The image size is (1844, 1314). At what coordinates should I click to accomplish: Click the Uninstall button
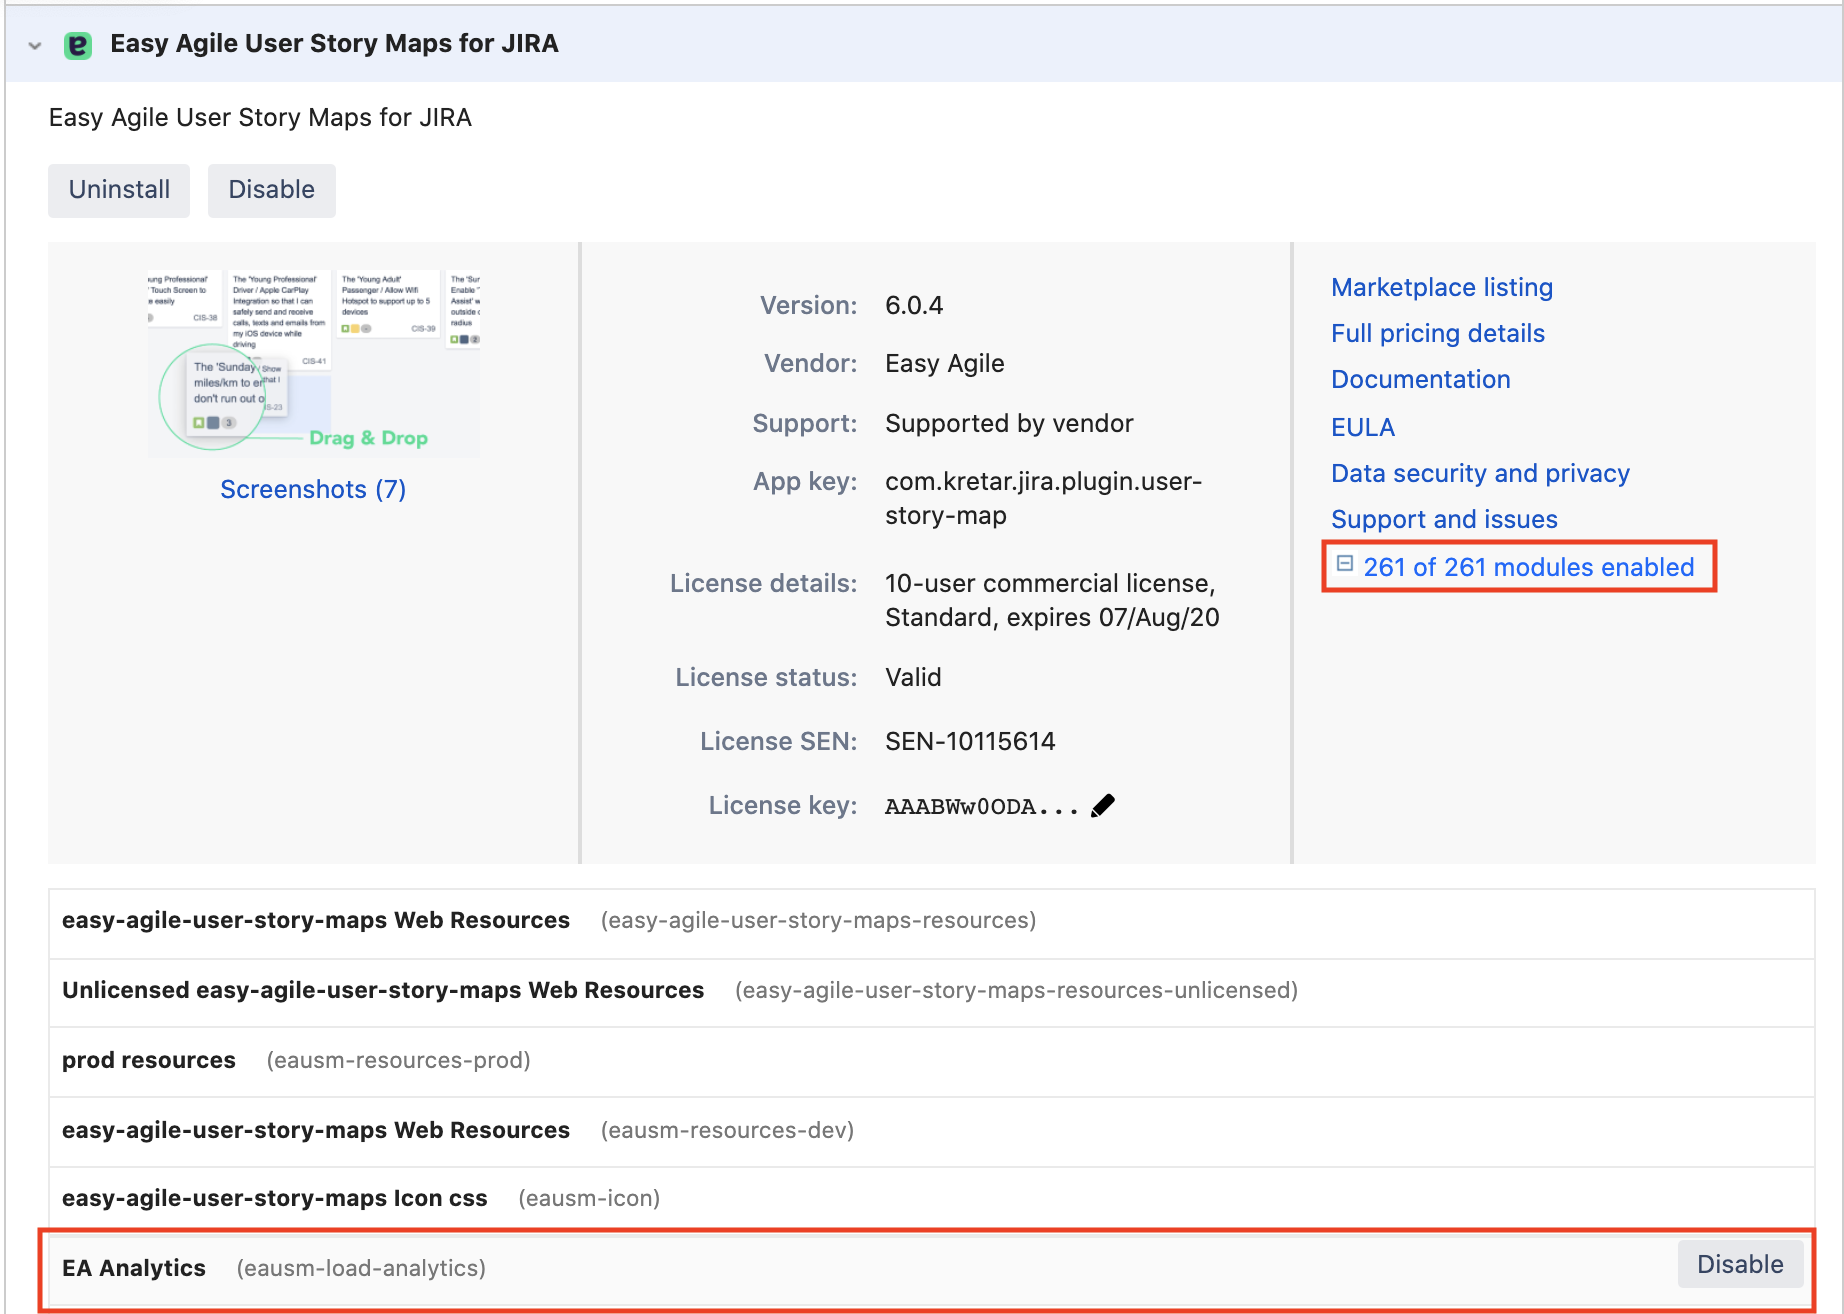tap(119, 190)
